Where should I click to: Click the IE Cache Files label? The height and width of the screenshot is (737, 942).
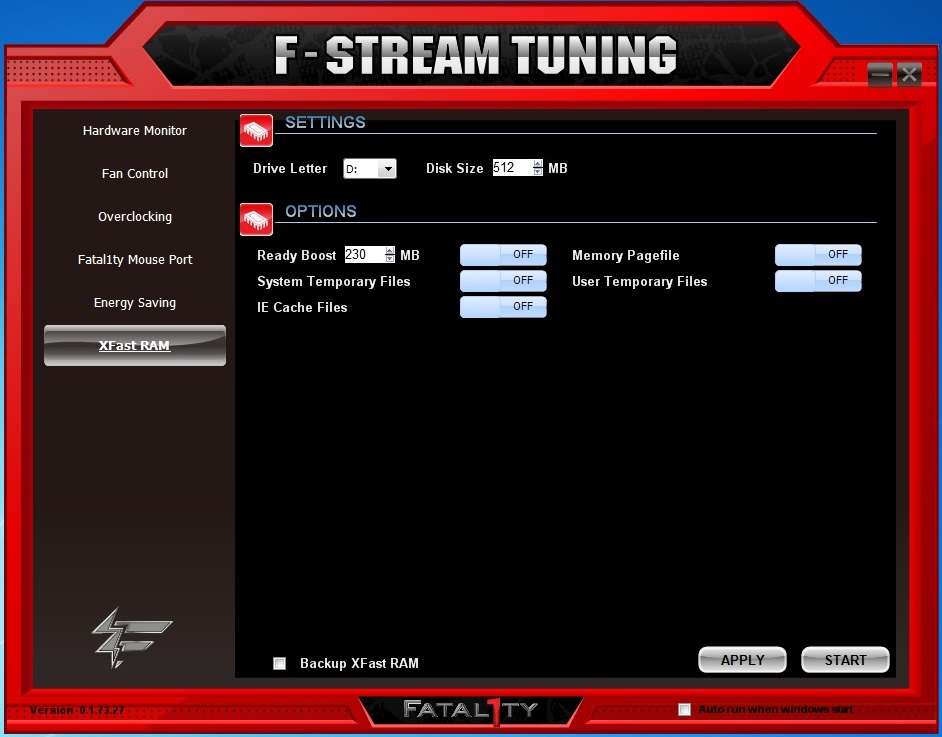pyautogui.click(x=302, y=307)
